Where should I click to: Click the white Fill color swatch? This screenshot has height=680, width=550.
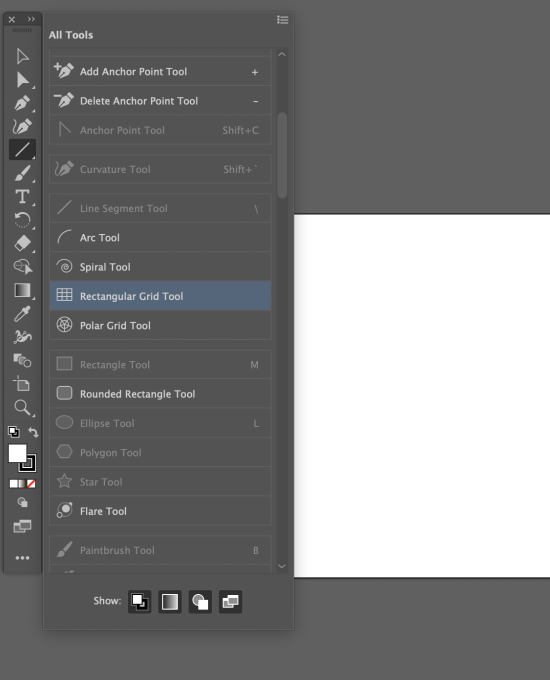[x=17, y=453]
